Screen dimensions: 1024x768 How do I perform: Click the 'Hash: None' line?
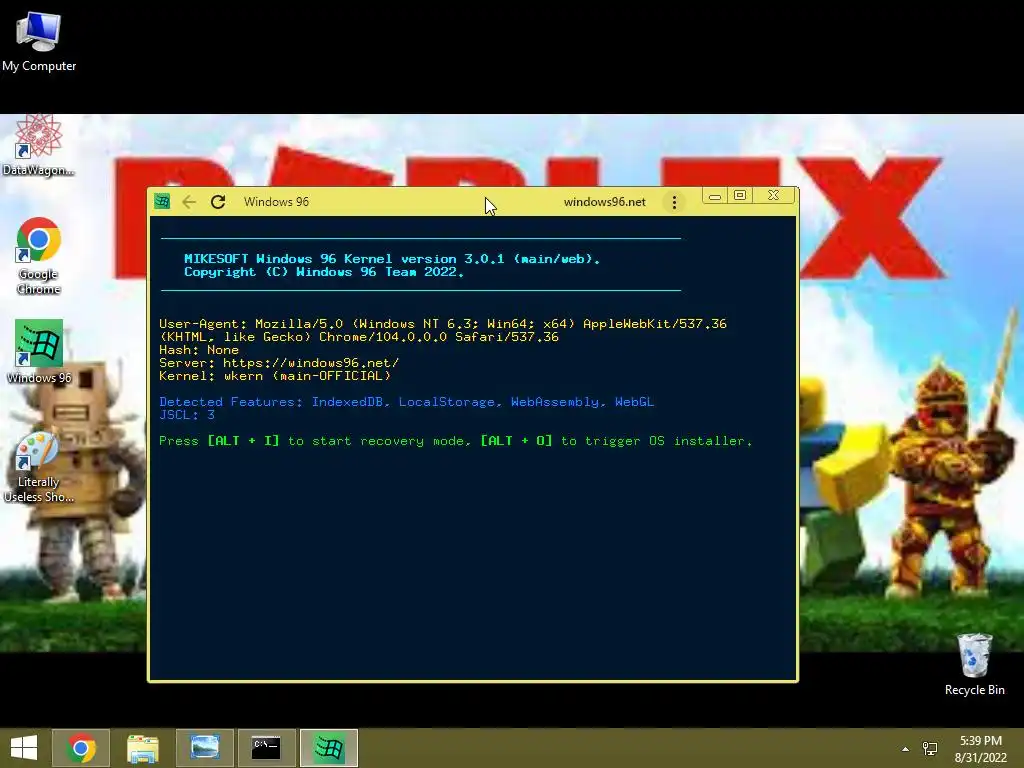pyautogui.click(x=199, y=350)
